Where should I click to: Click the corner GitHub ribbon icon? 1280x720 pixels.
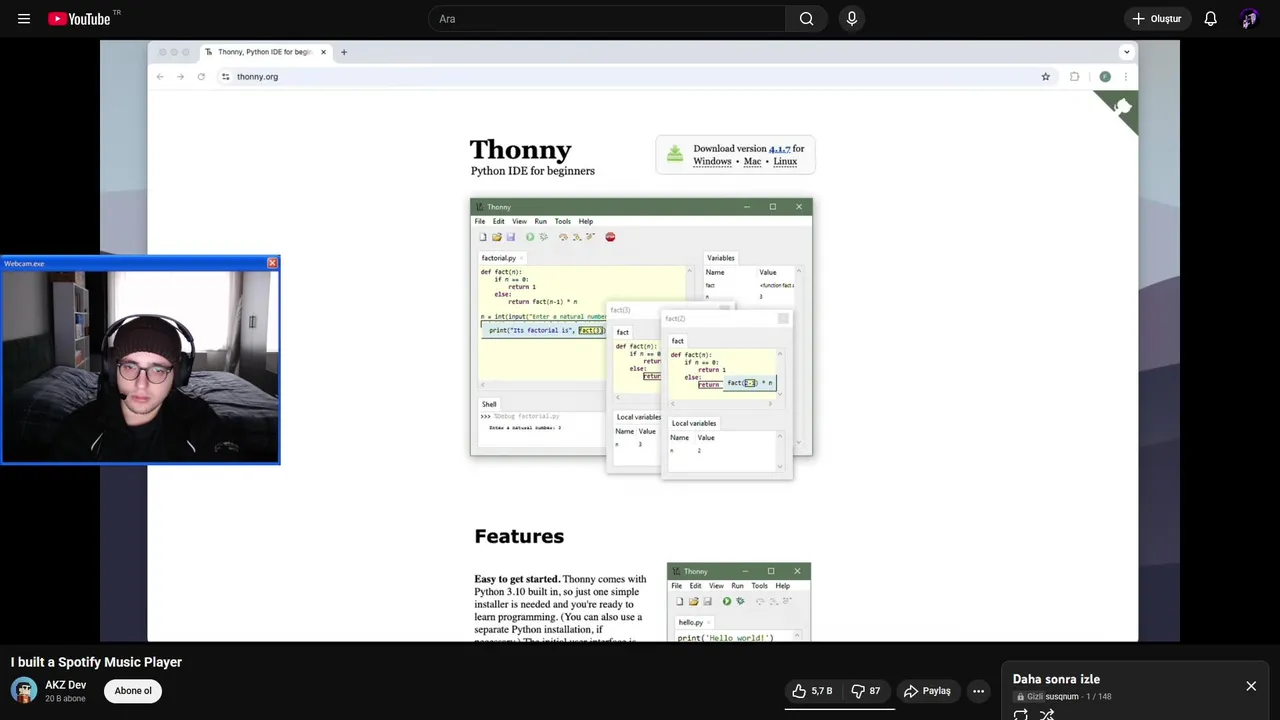click(x=1121, y=108)
